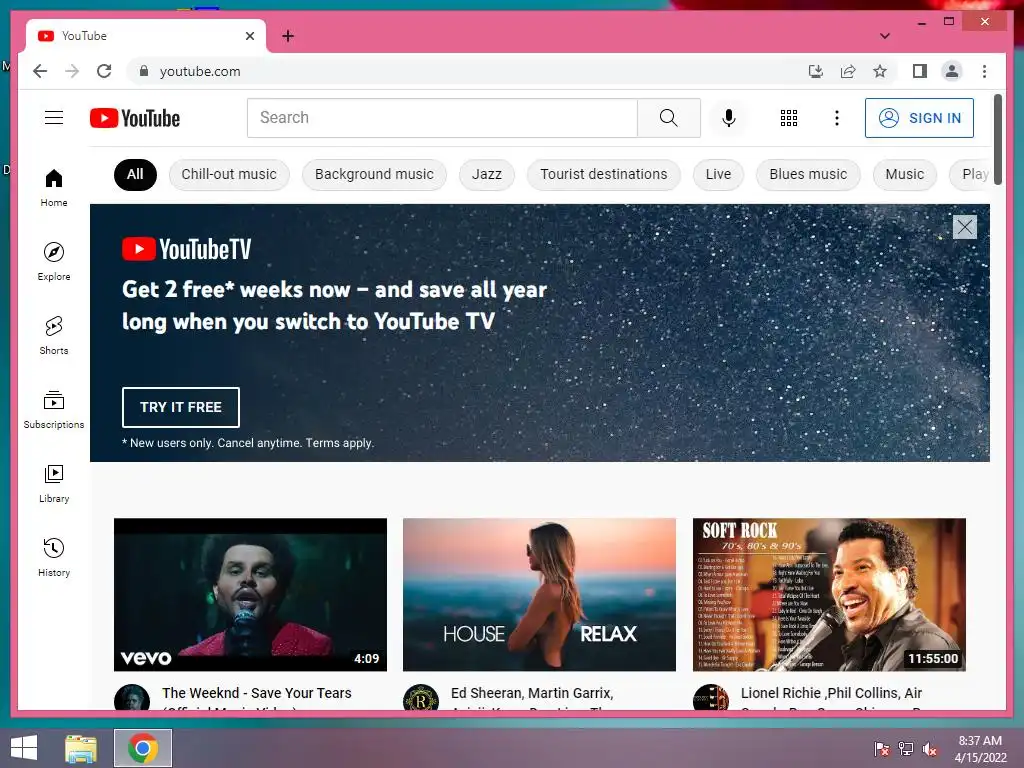Screen dimensions: 1024x768
Task: Open YouTube settings three-dot menu
Action: [x=837, y=118]
